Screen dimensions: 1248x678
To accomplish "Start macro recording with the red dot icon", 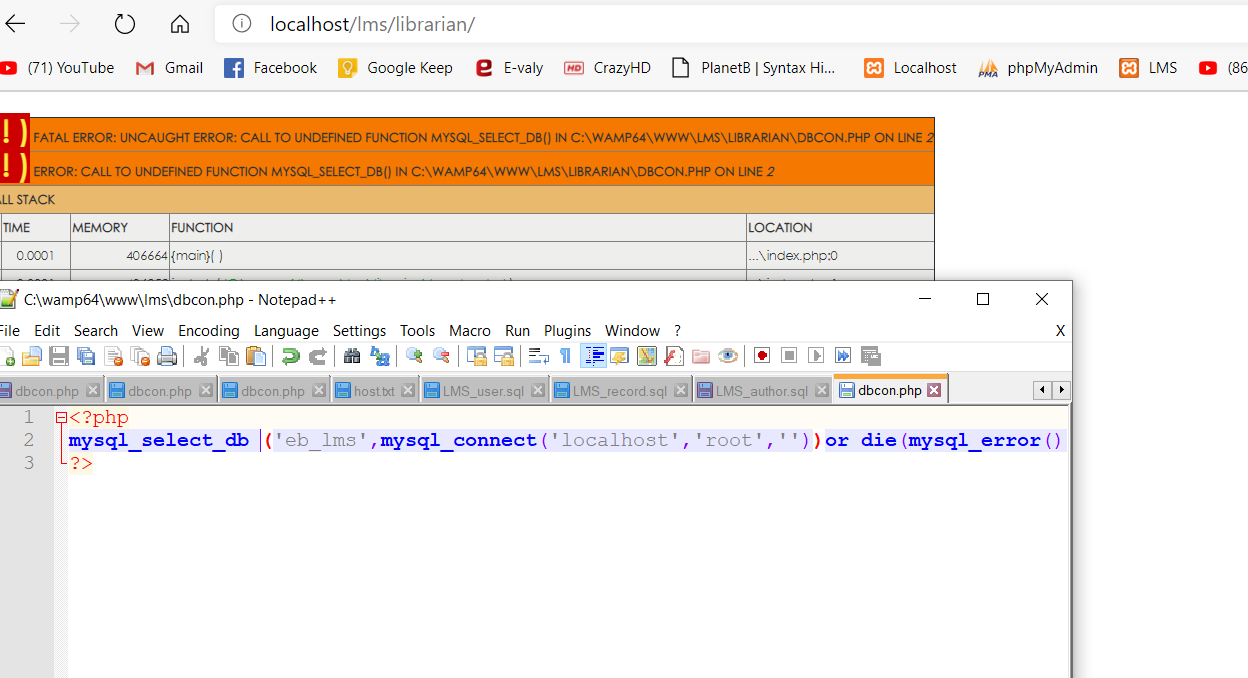I will pyautogui.click(x=762, y=355).
